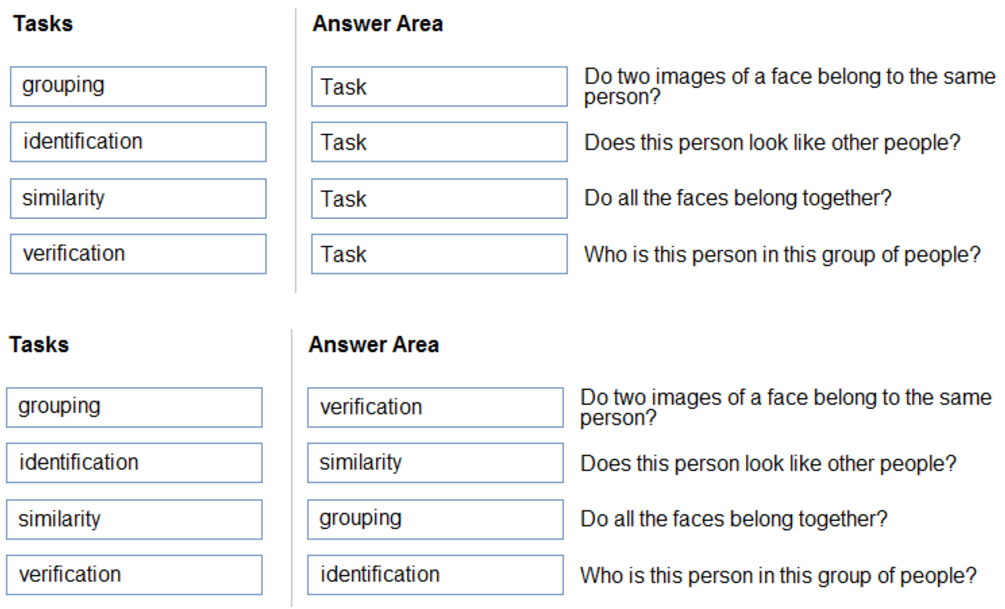Select the 'similarity' answer in the answered Answer Area
The height and width of the screenshot is (609, 1005).
click(x=435, y=463)
